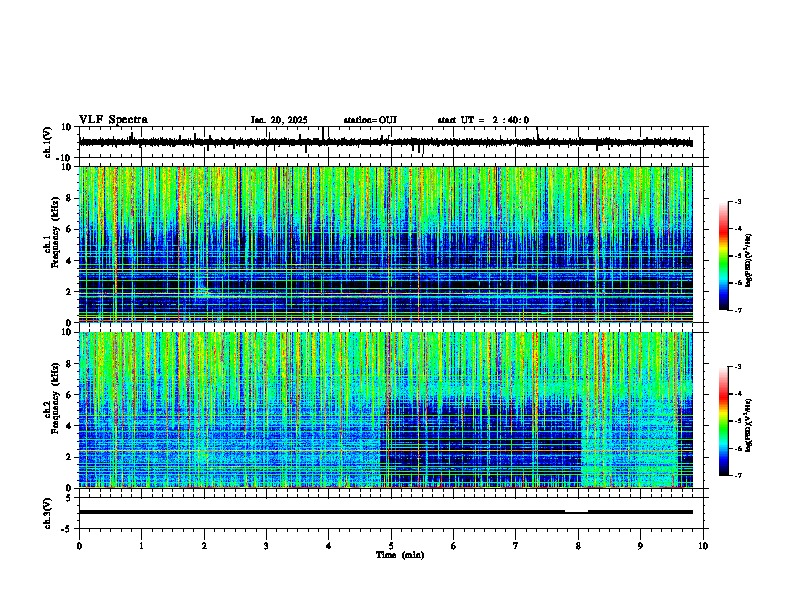
Task: Click time axis tick label '5'
Action: [x=391, y=546]
